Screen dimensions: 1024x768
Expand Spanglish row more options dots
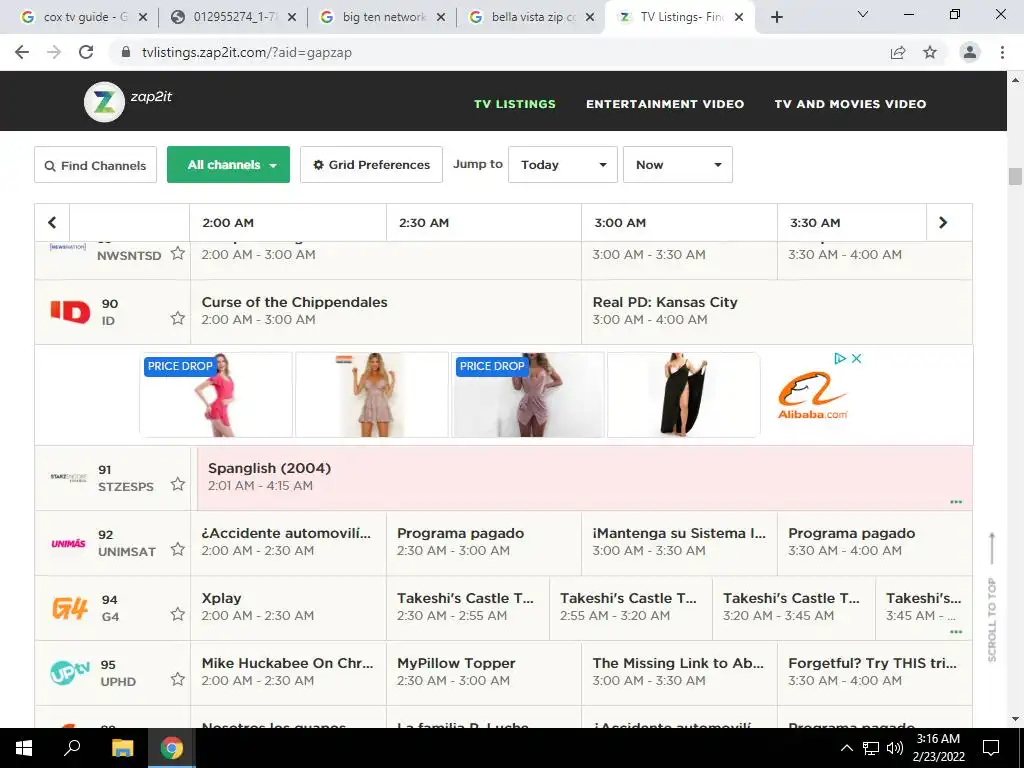956,502
